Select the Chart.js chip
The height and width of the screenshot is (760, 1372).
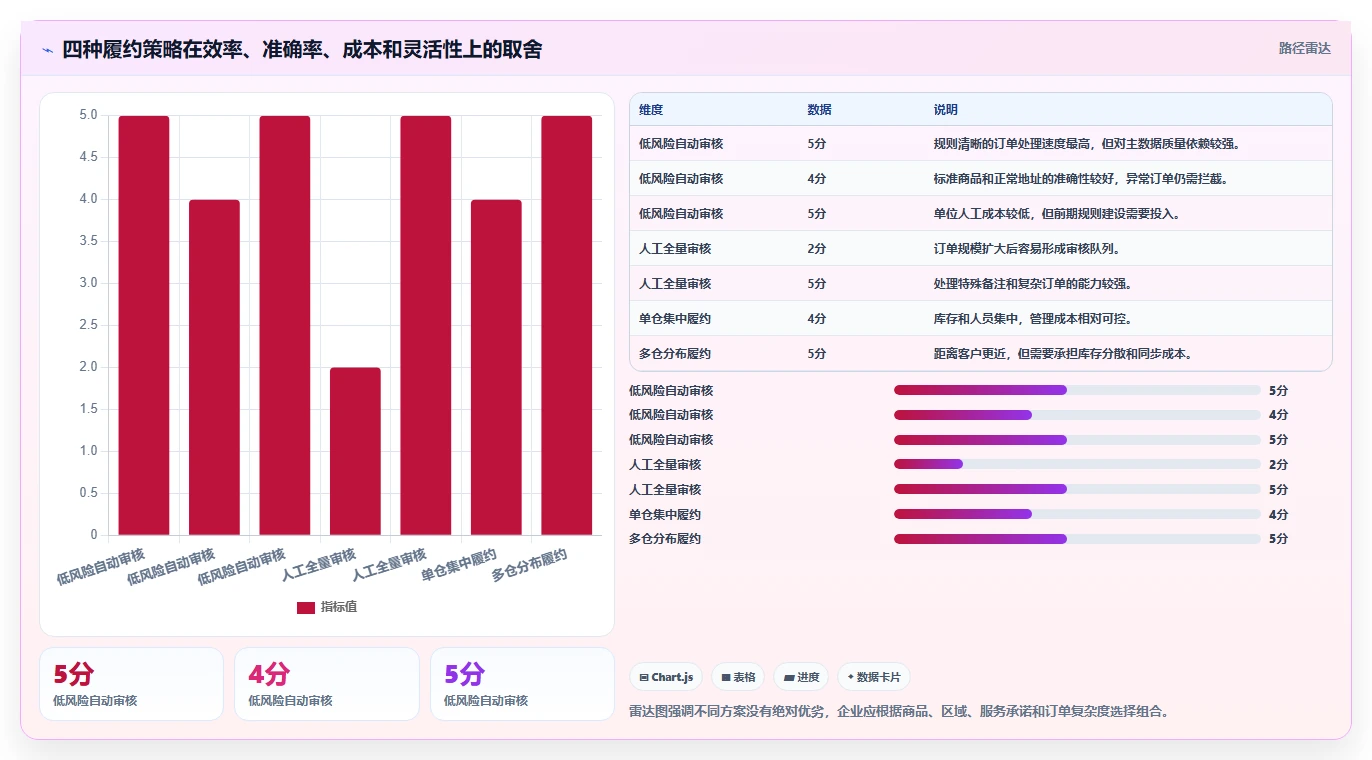(x=666, y=677)
